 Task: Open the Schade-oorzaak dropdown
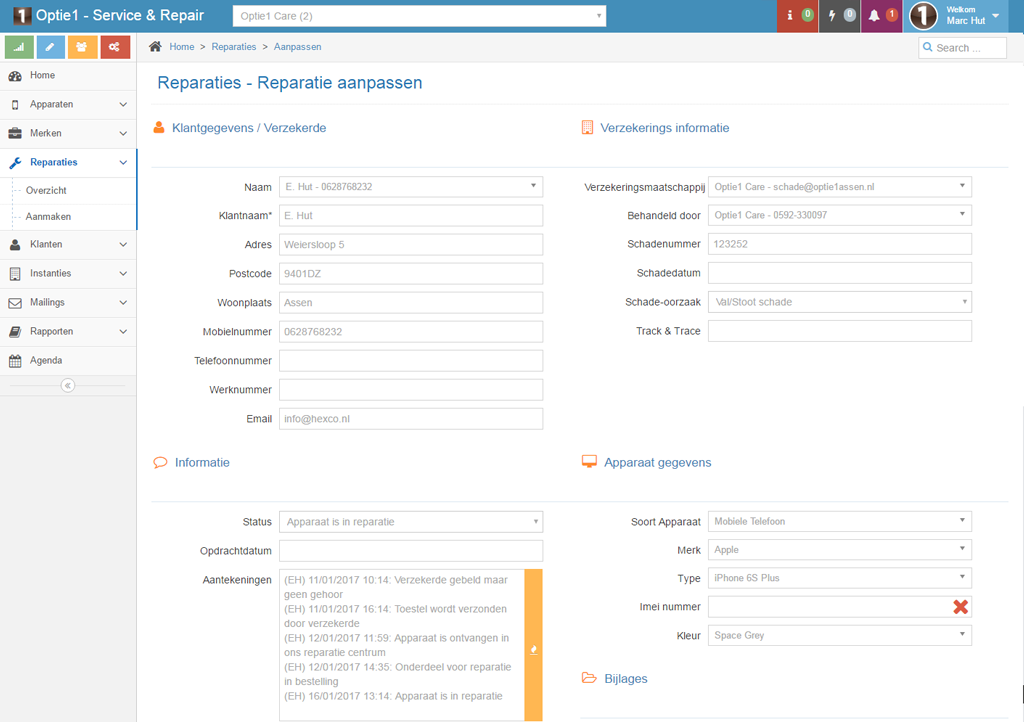[x=840, y=302]
